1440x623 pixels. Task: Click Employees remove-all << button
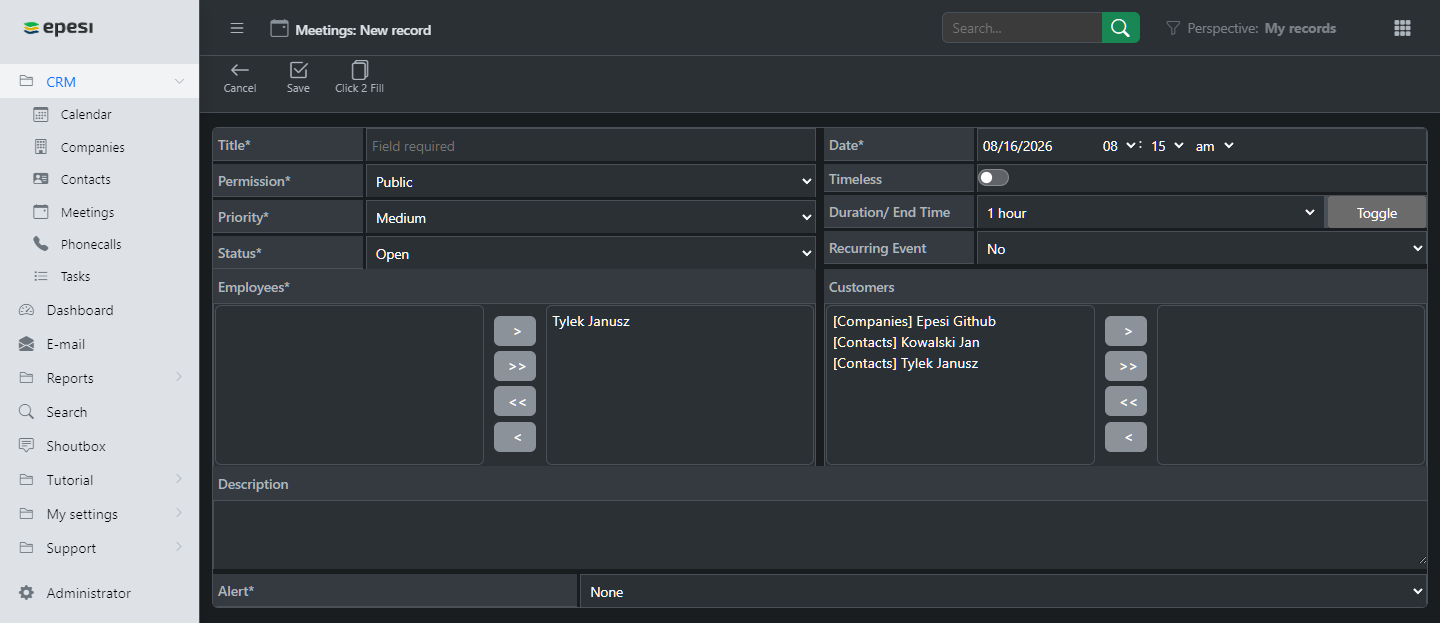pos(515,402)
